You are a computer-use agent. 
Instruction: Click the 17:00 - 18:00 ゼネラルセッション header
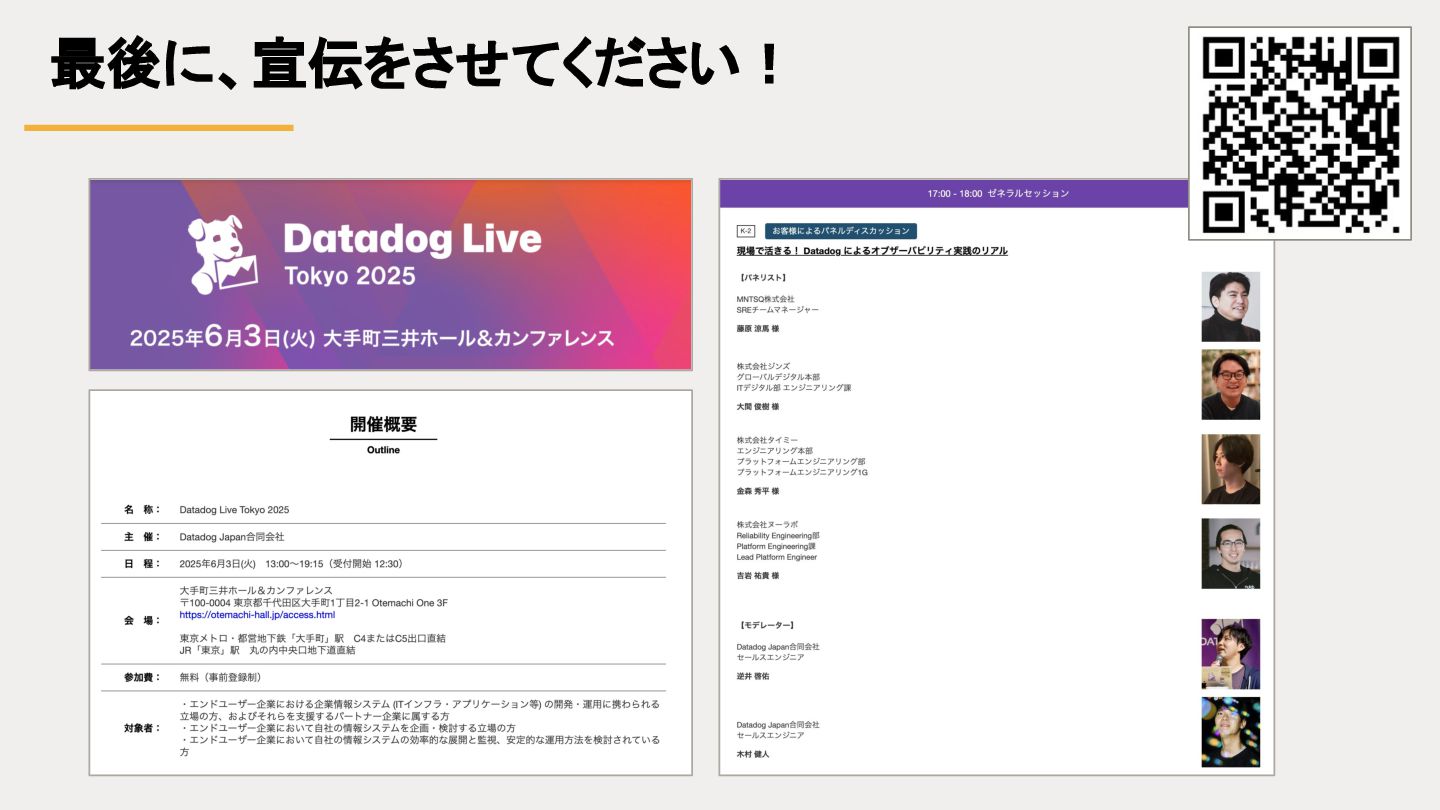[997, 193]
